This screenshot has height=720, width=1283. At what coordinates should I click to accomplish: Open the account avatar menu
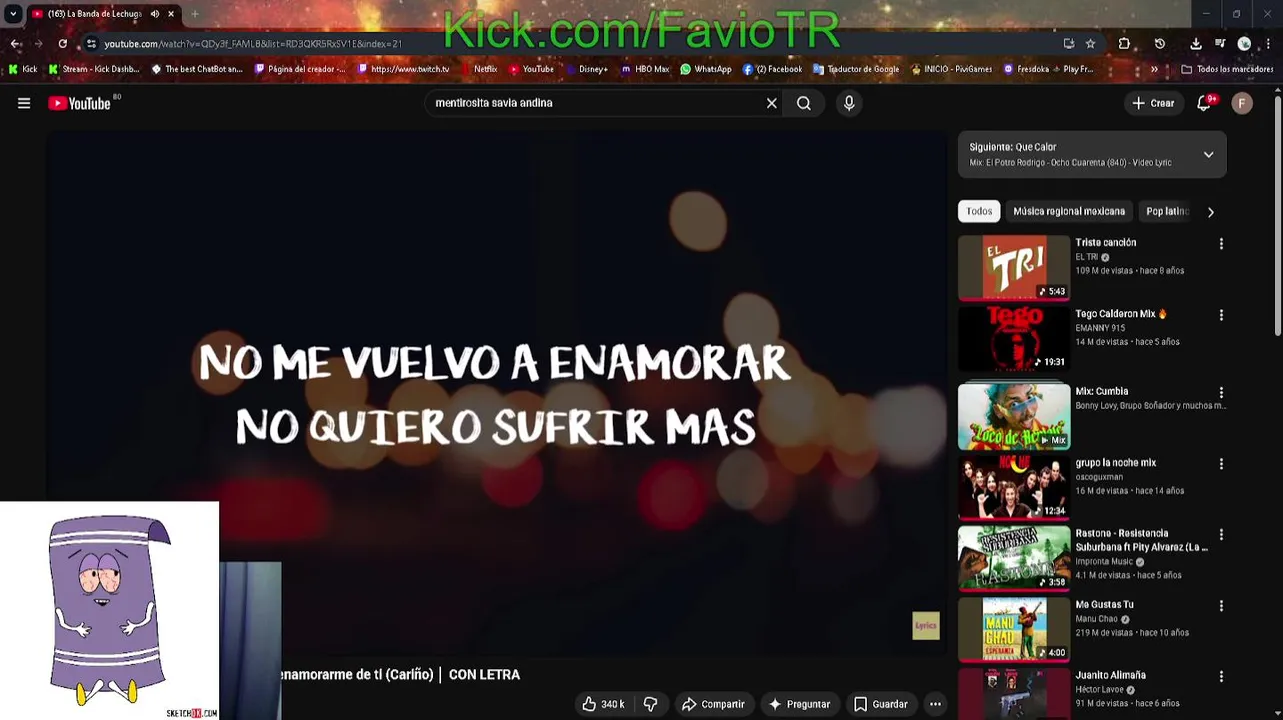[1242, 103]
